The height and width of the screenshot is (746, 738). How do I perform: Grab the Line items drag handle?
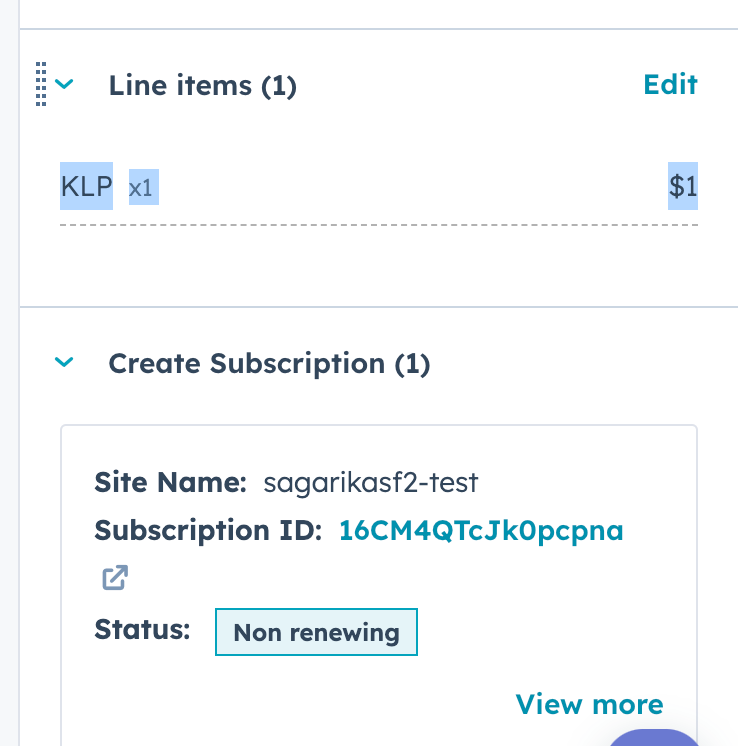(x=42, y=84)
